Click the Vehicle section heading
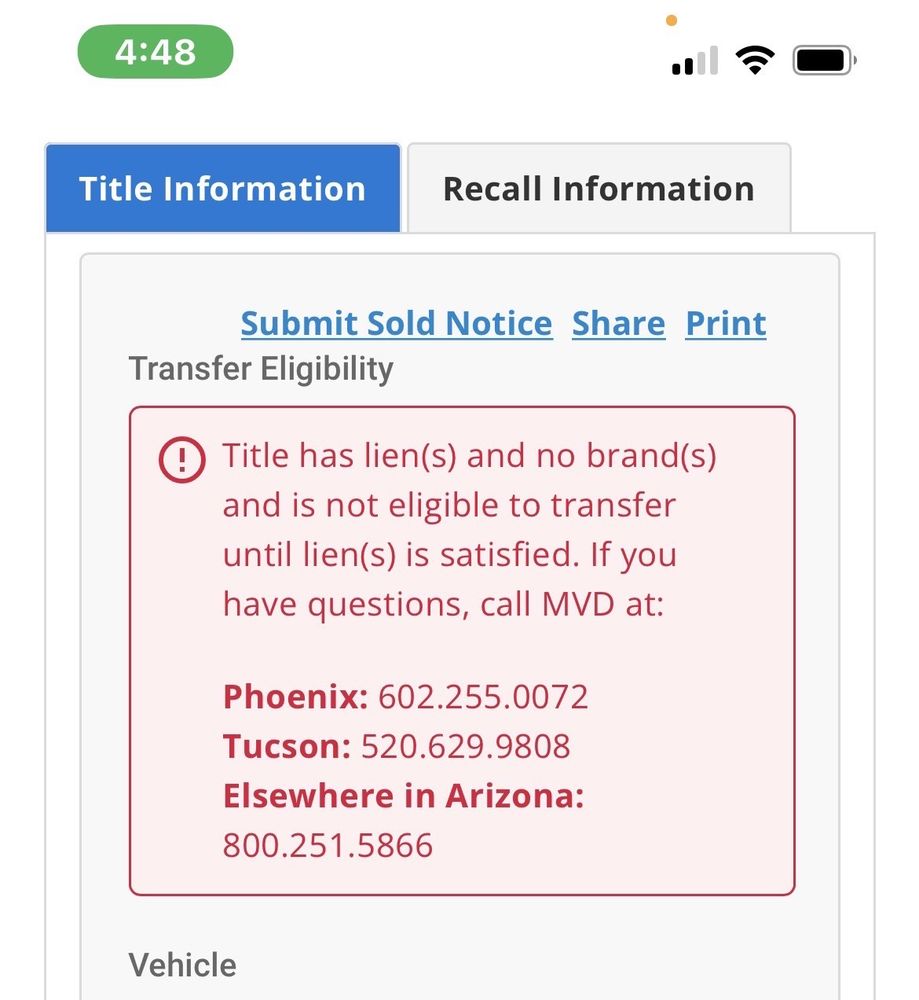 click(x=183, y=965)
